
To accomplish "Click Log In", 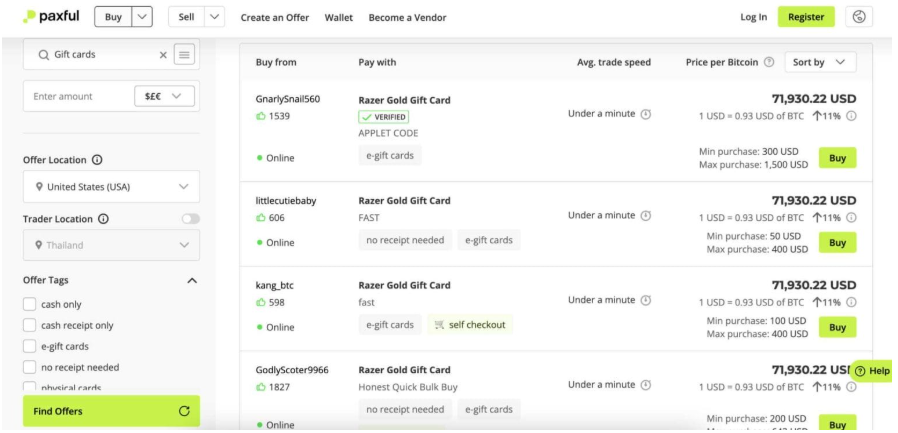I will [753, 17].
